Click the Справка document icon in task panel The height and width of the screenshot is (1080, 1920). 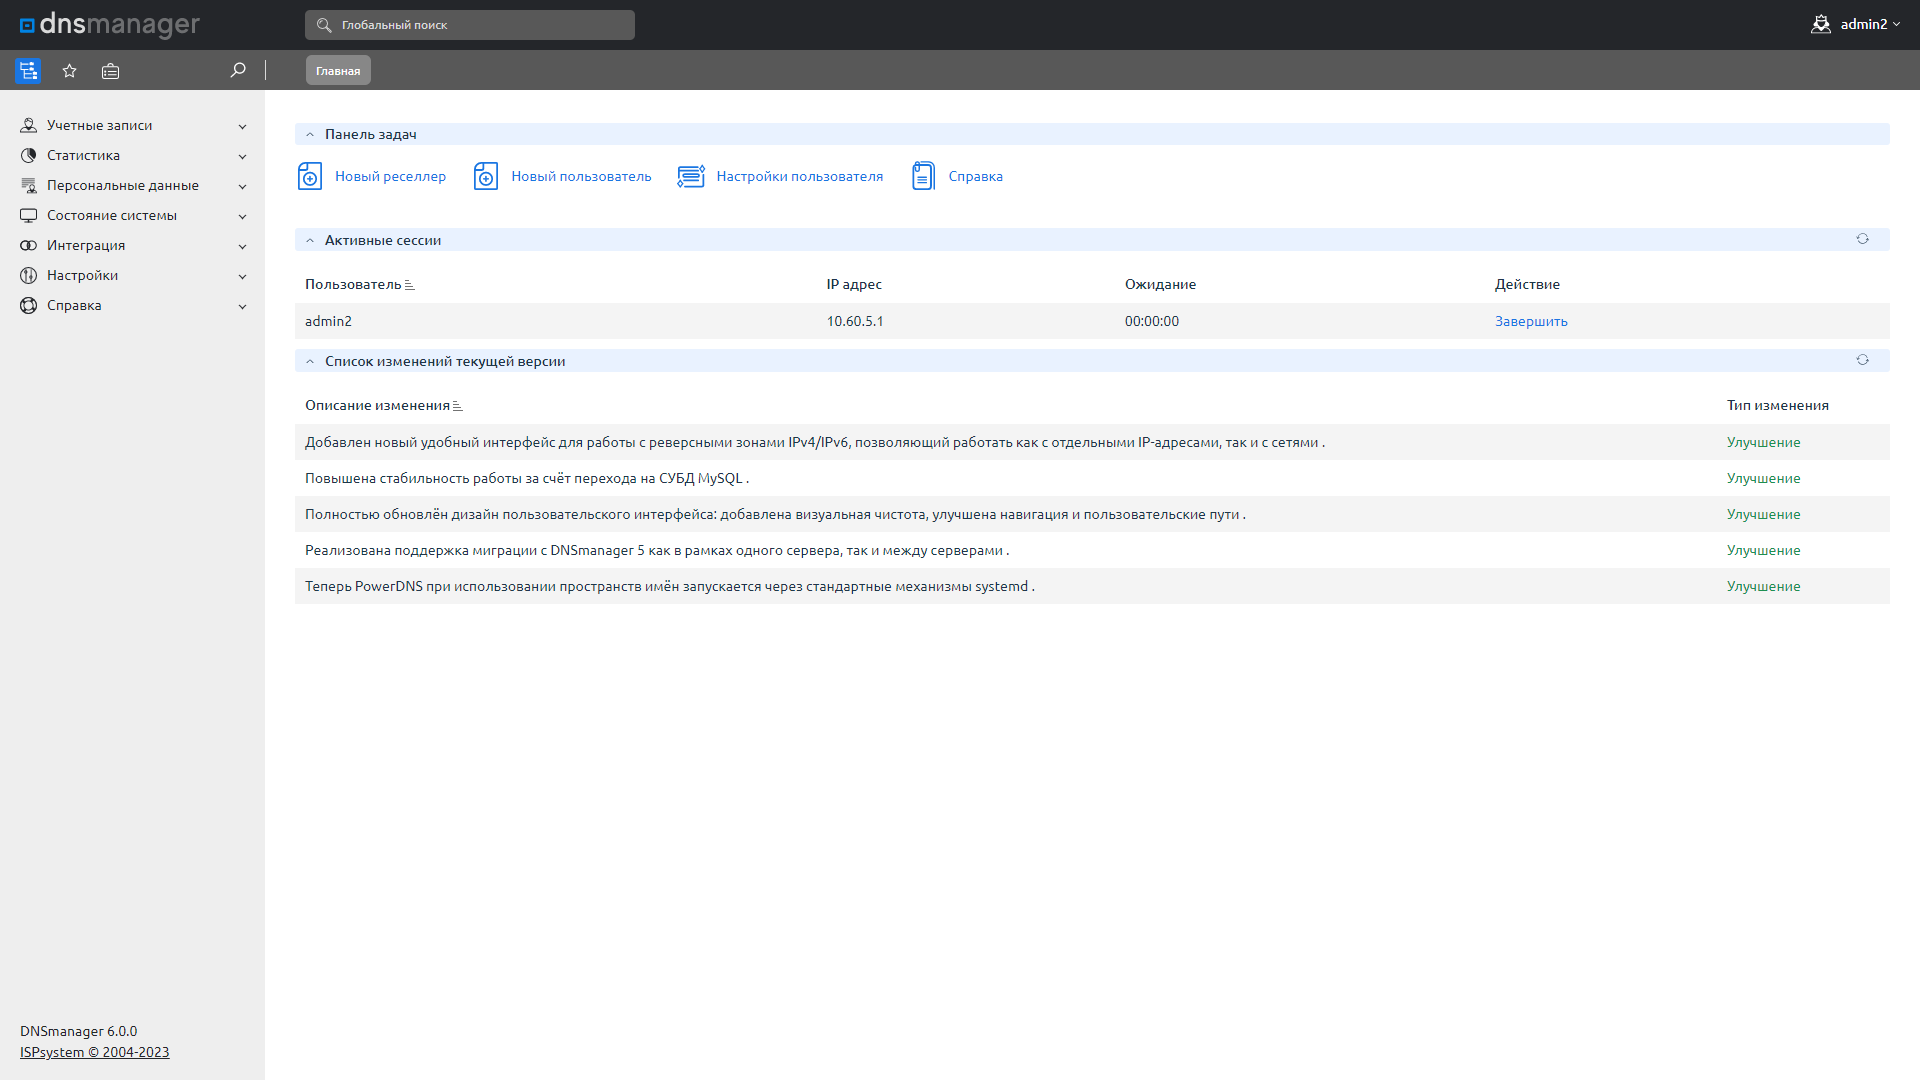923,177
